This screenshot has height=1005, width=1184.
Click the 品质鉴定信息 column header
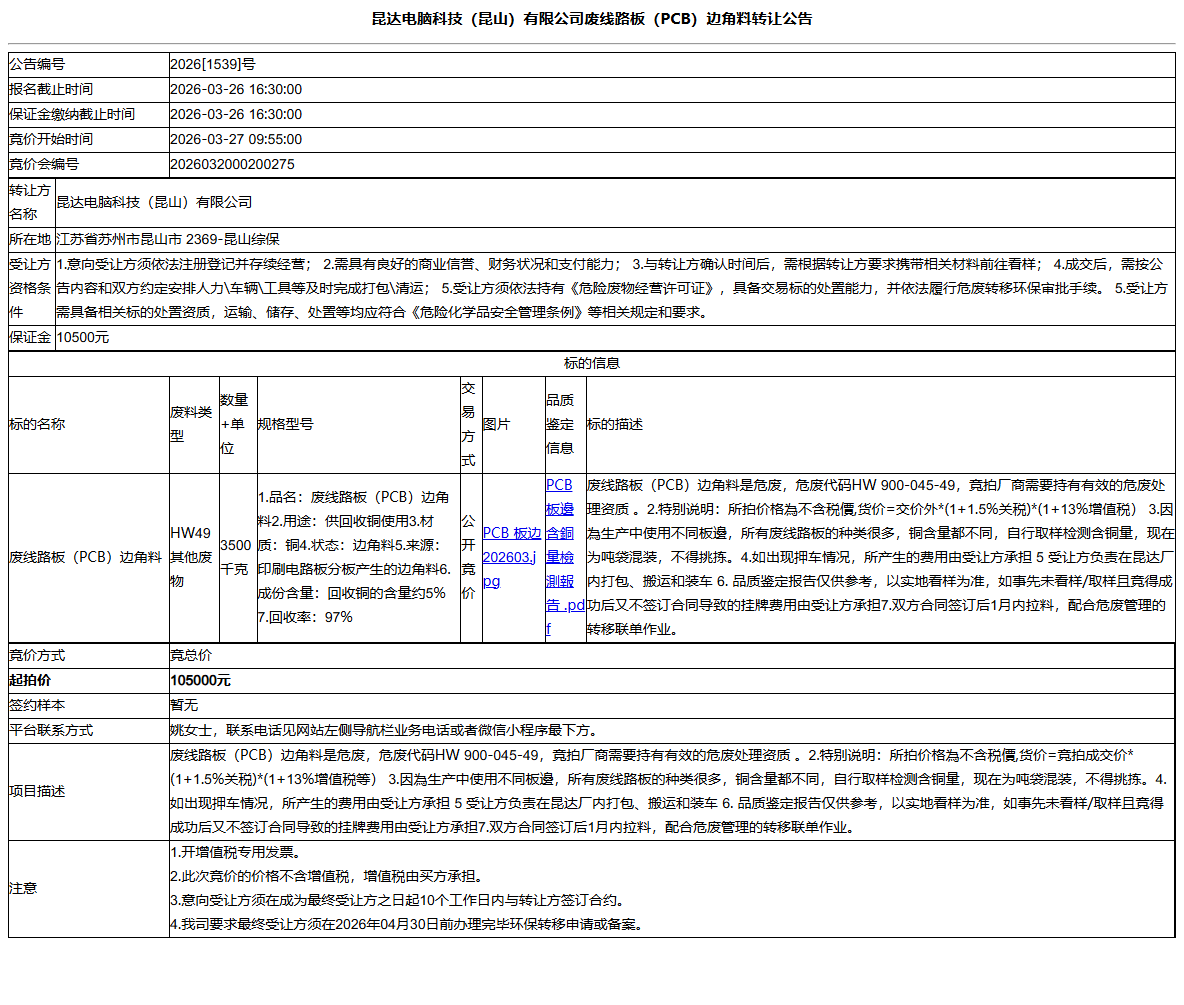(x=559, y=424)
